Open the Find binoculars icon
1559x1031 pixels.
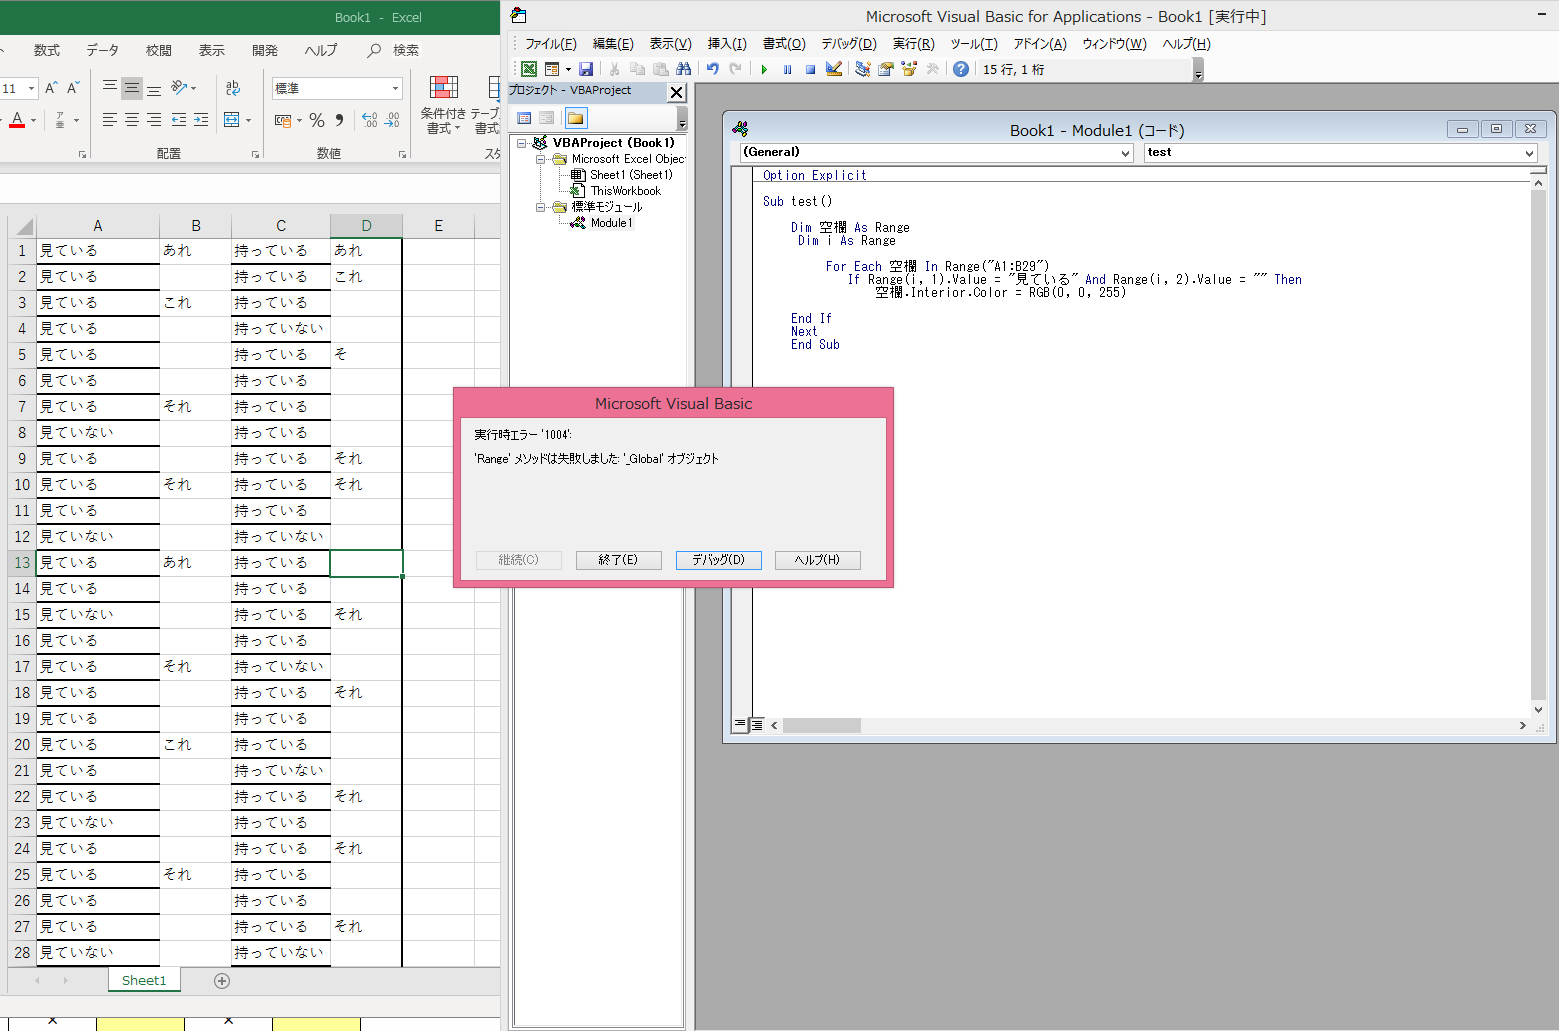[x=683, y=69]
